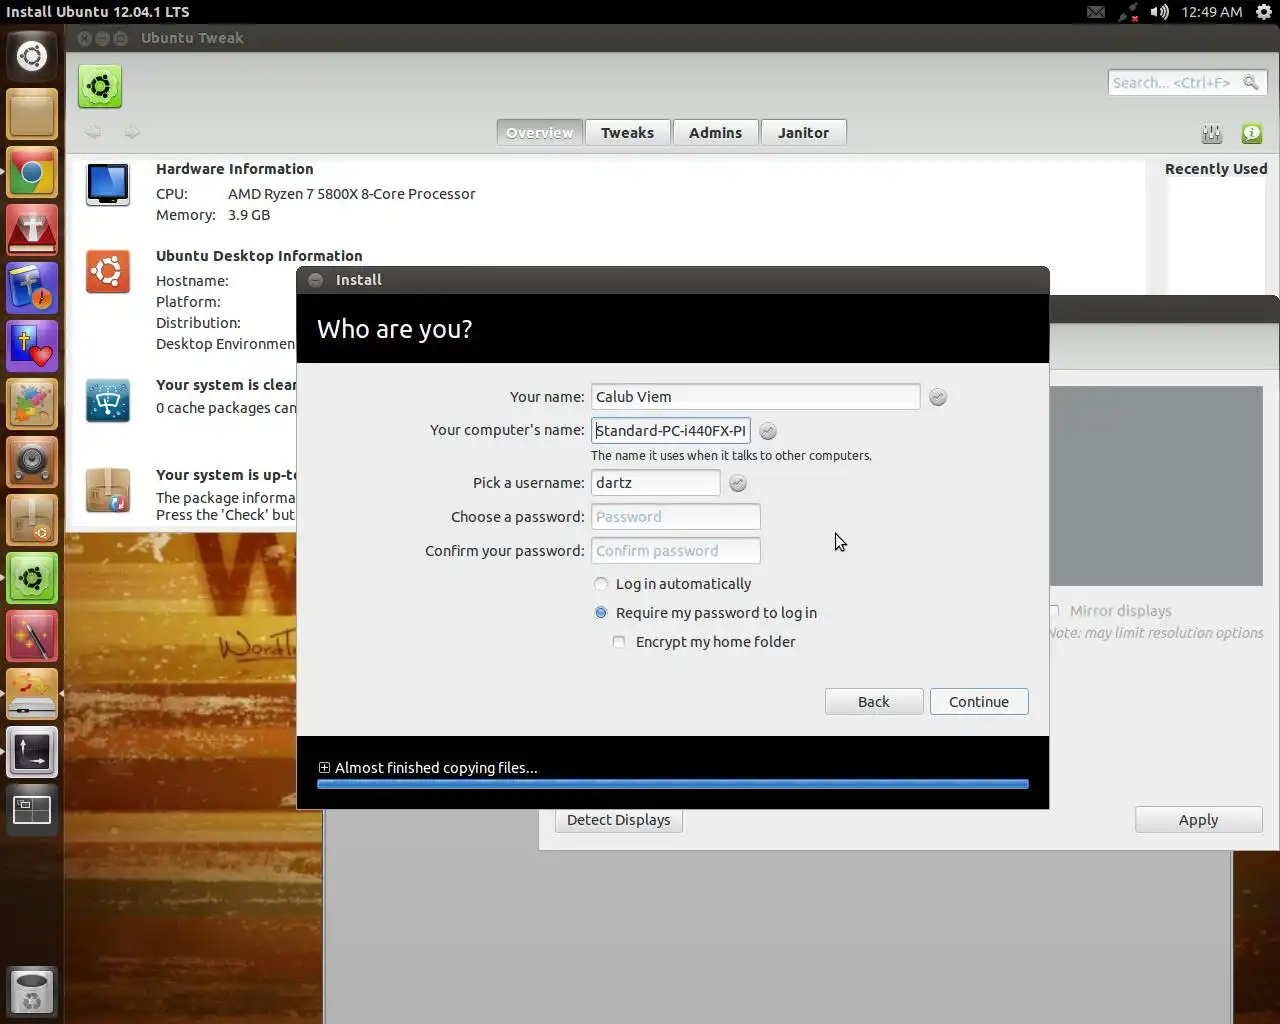Click the computer's name field
Viewport: 1280px width, 1024px height.
[x=670, y=431]
